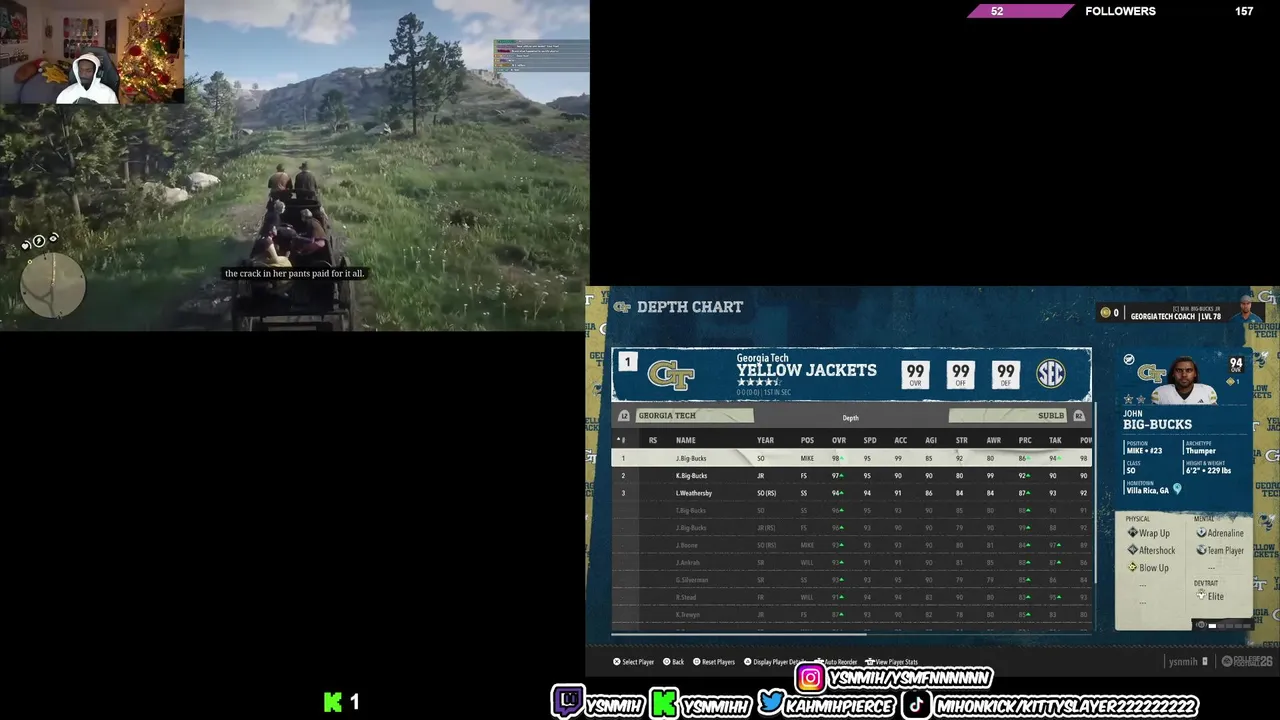
Task: Click the 99 DEF team rating box
Action: pyautogui.click(x=1005, y=374)
